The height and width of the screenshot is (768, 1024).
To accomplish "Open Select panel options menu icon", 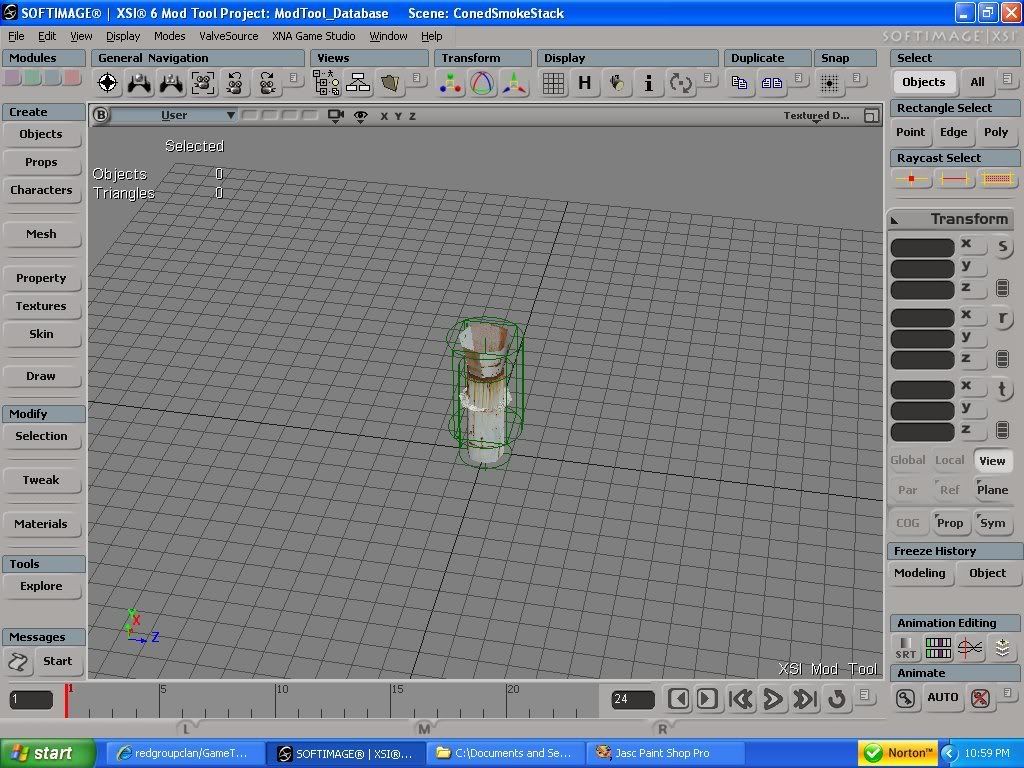I will pyautogui.click(x=1006, y=78).
